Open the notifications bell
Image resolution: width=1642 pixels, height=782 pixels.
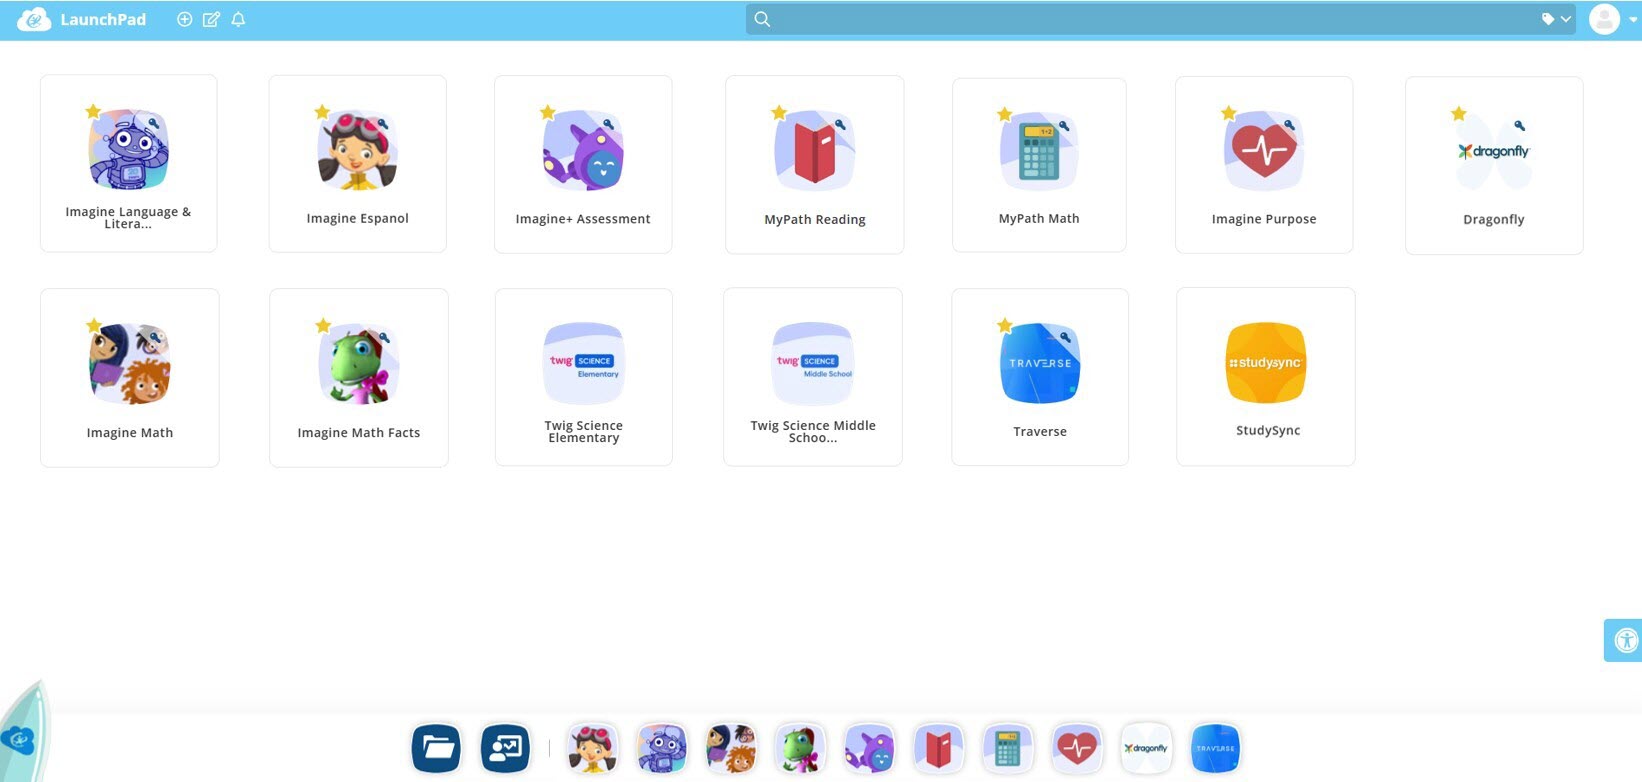238,20
